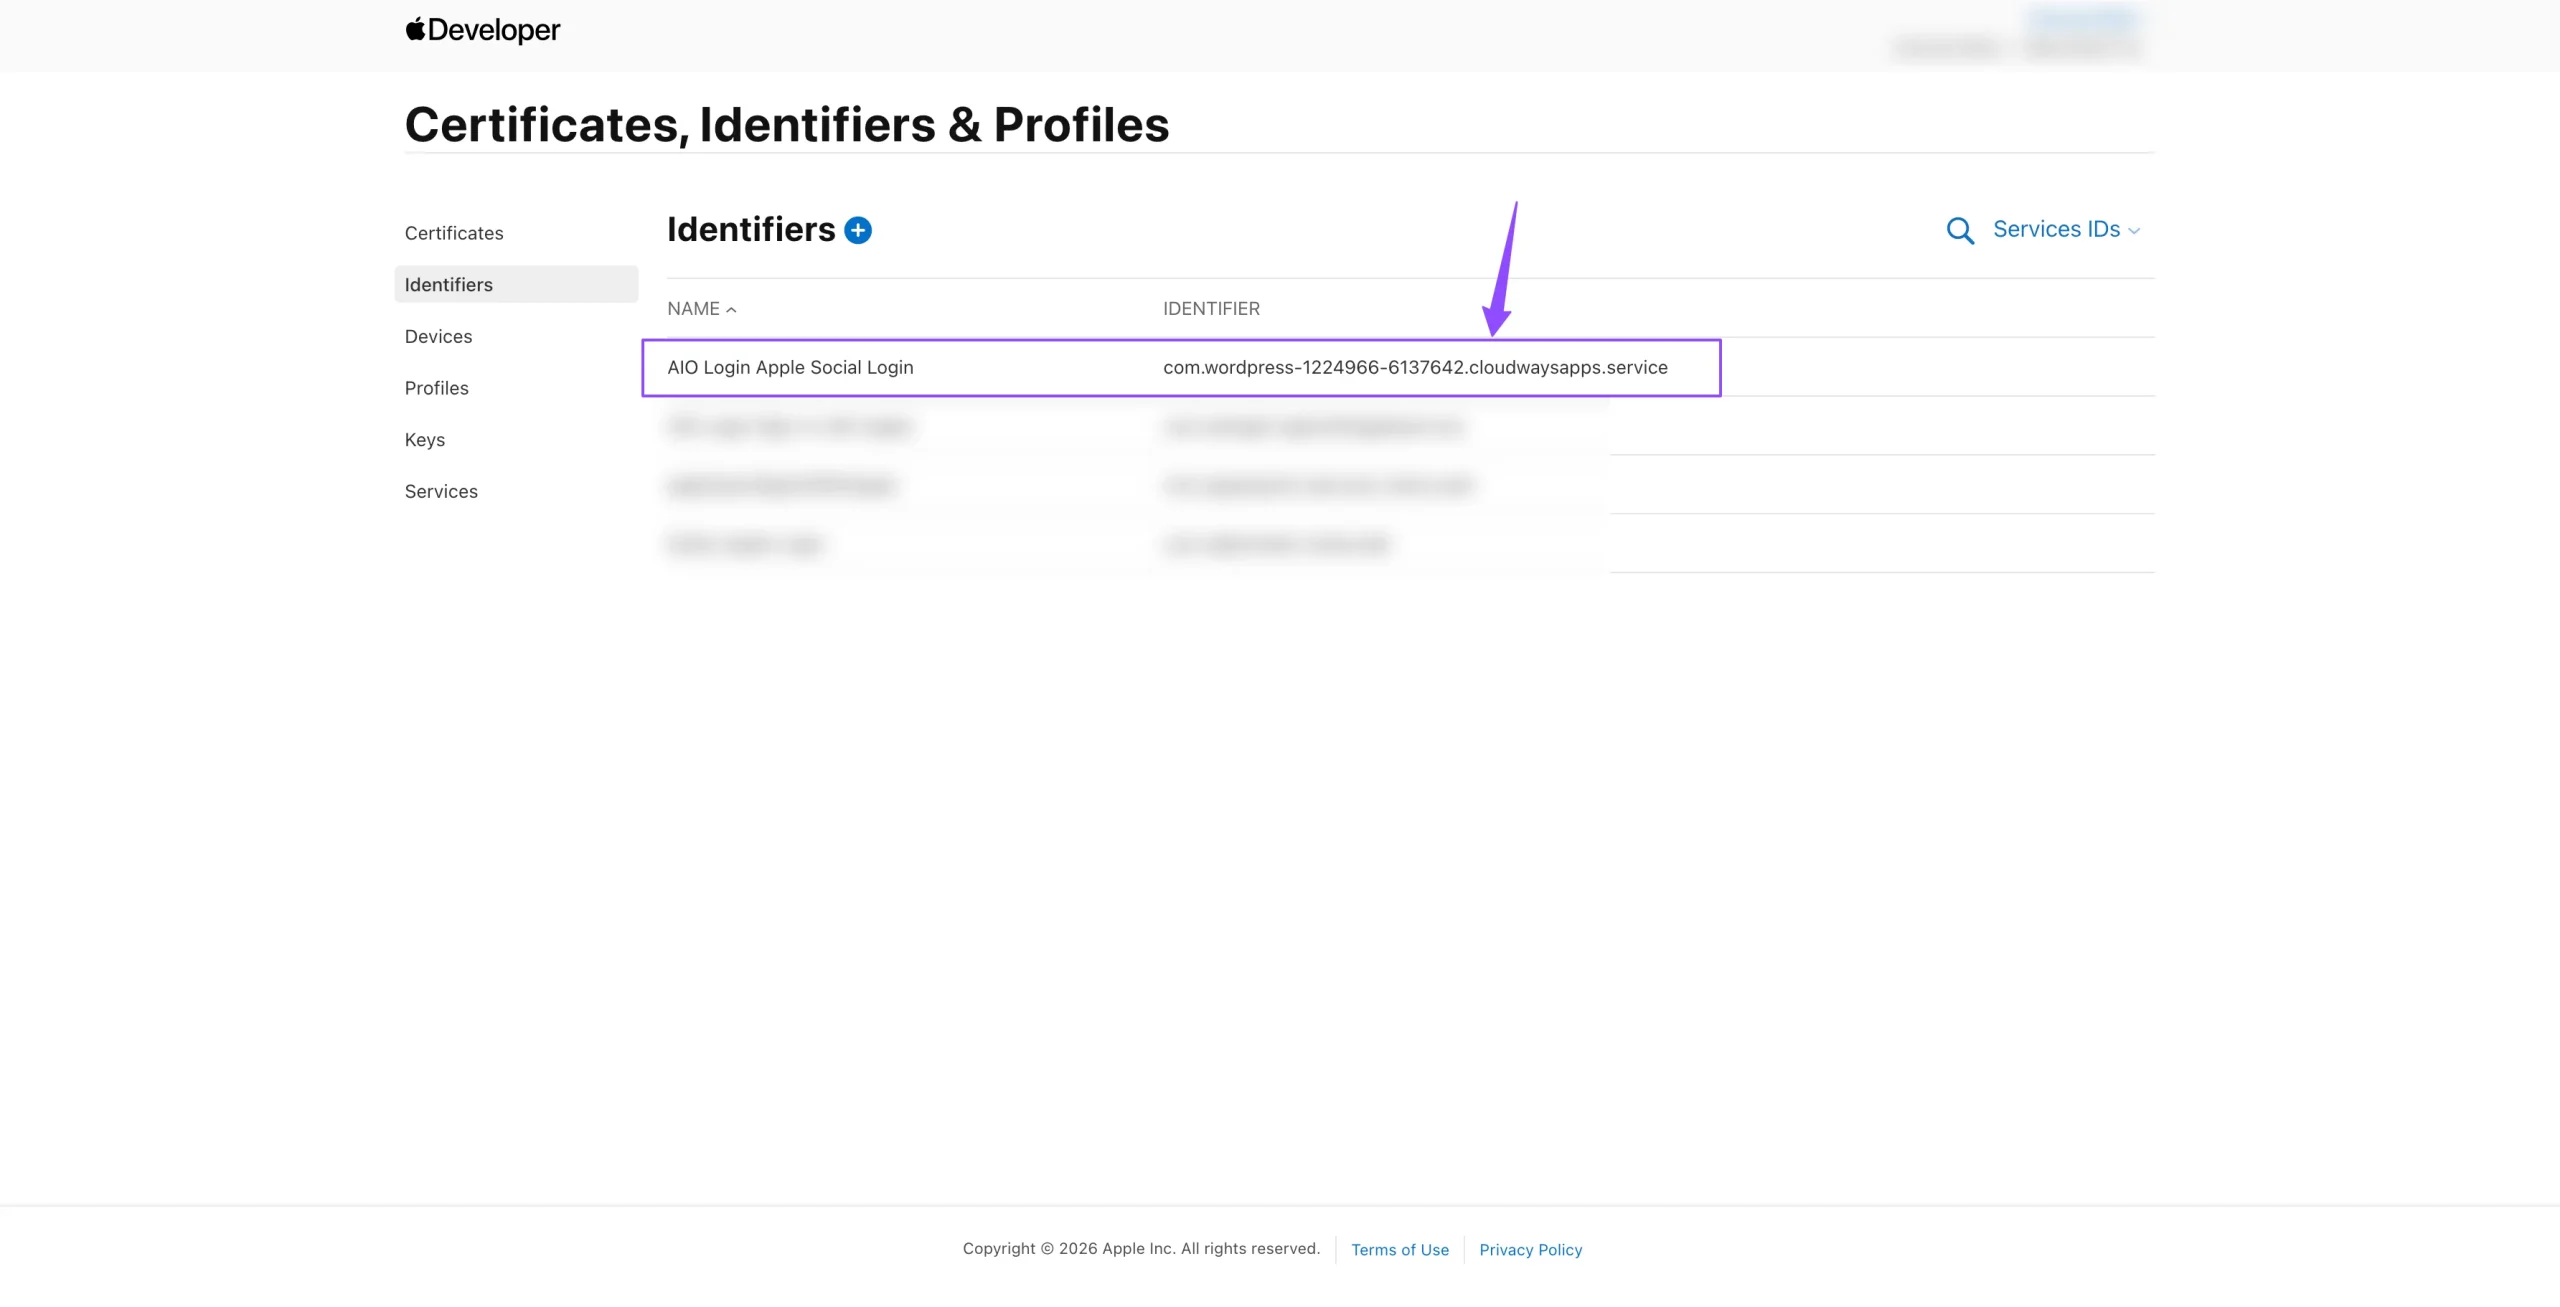Open Services in the sidebar
This screenshot has height=1307, width=2560.
coord(441,491)
